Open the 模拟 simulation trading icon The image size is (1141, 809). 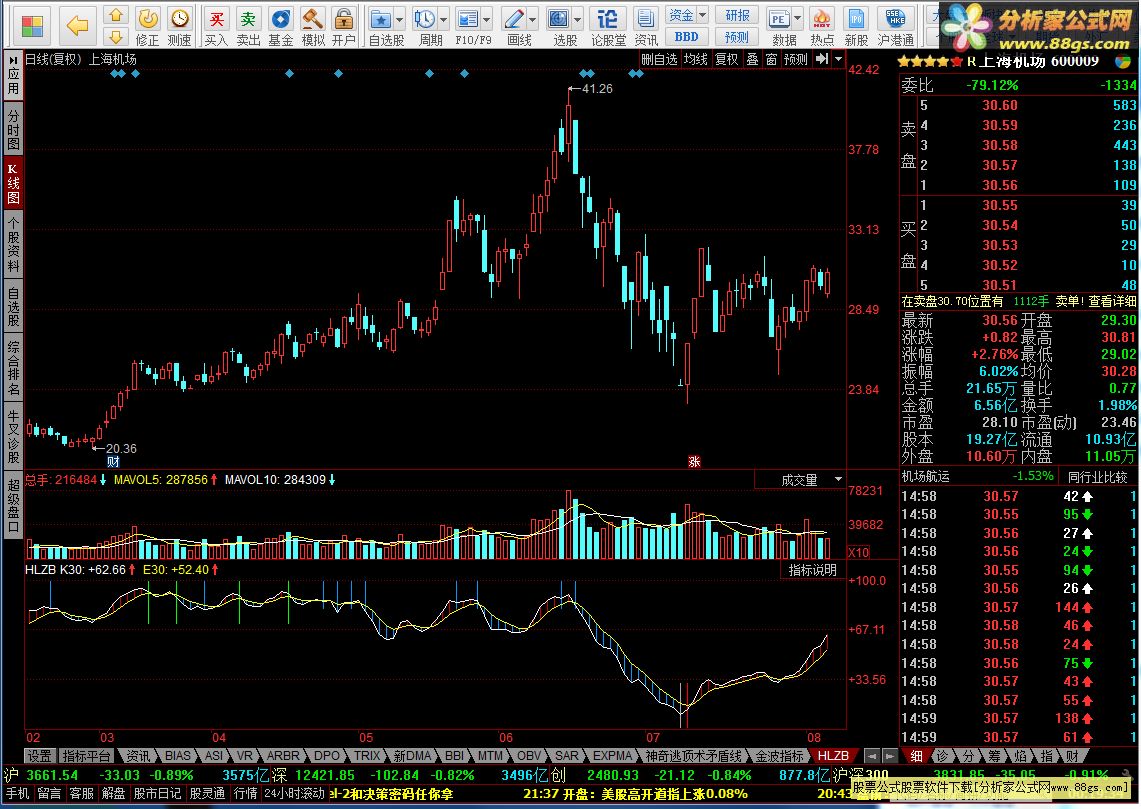(313, 26)
